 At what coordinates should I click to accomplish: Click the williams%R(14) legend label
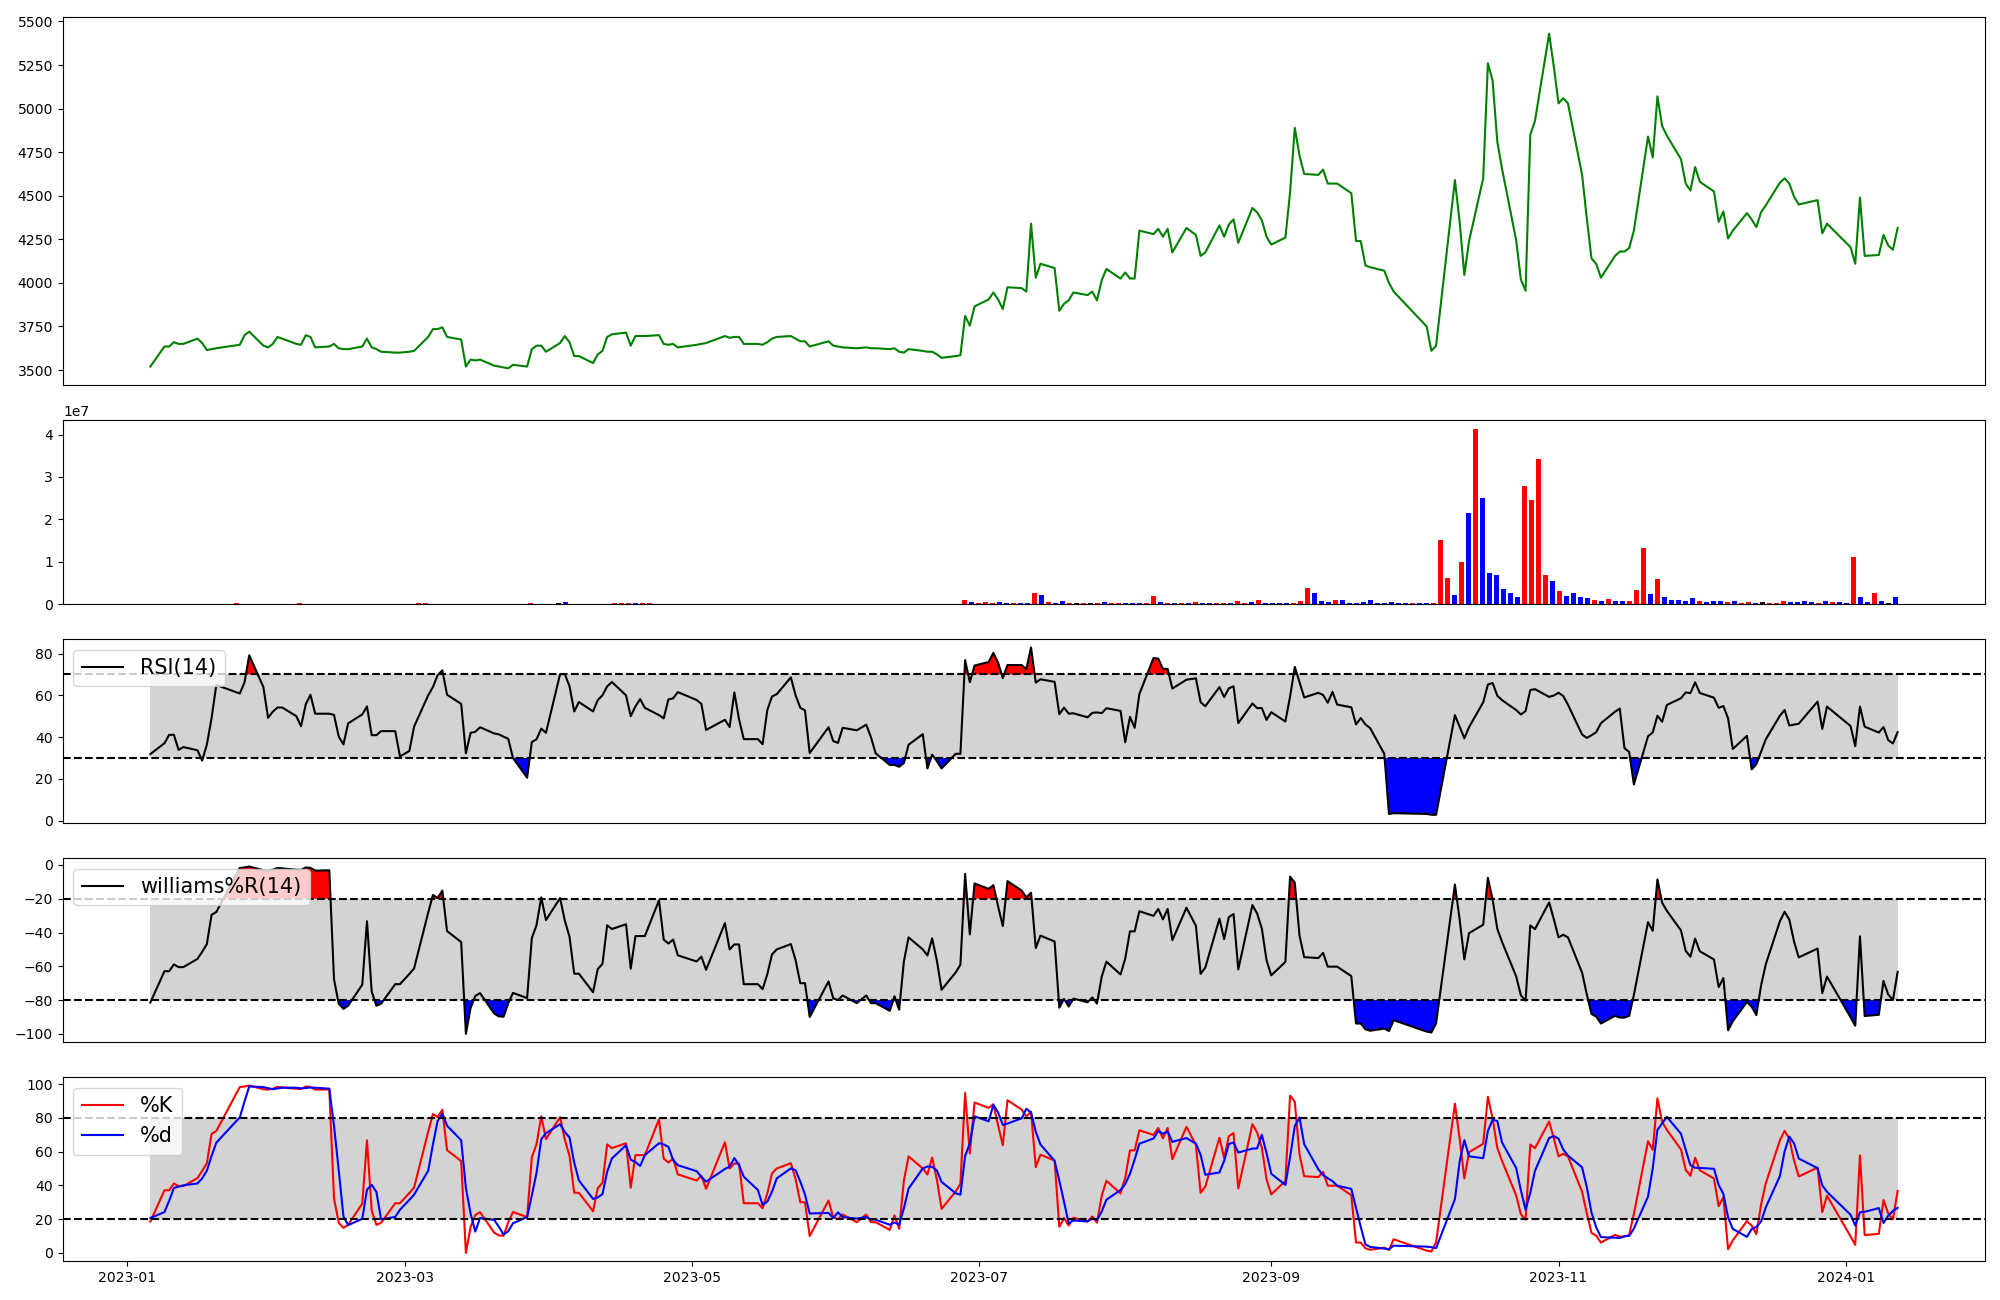220,886
